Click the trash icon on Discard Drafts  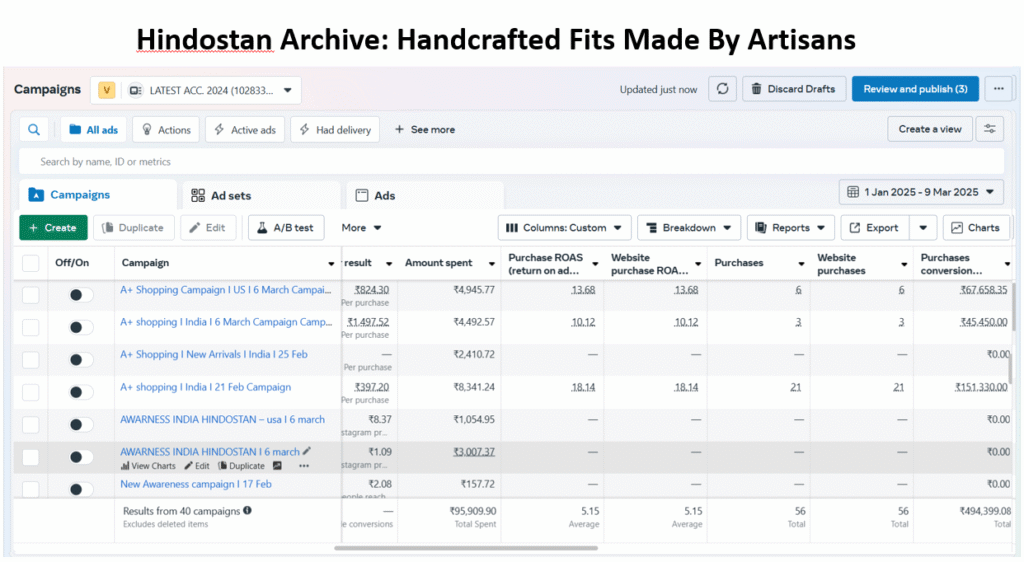pos(756,89)
